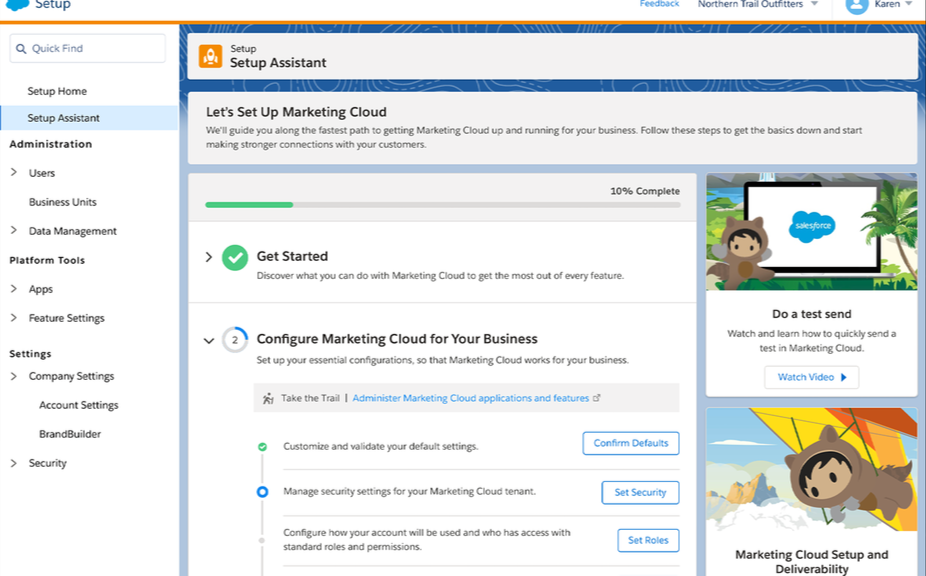Click the Do a test send title
The image size is (926, 576).
coord(811,314)
